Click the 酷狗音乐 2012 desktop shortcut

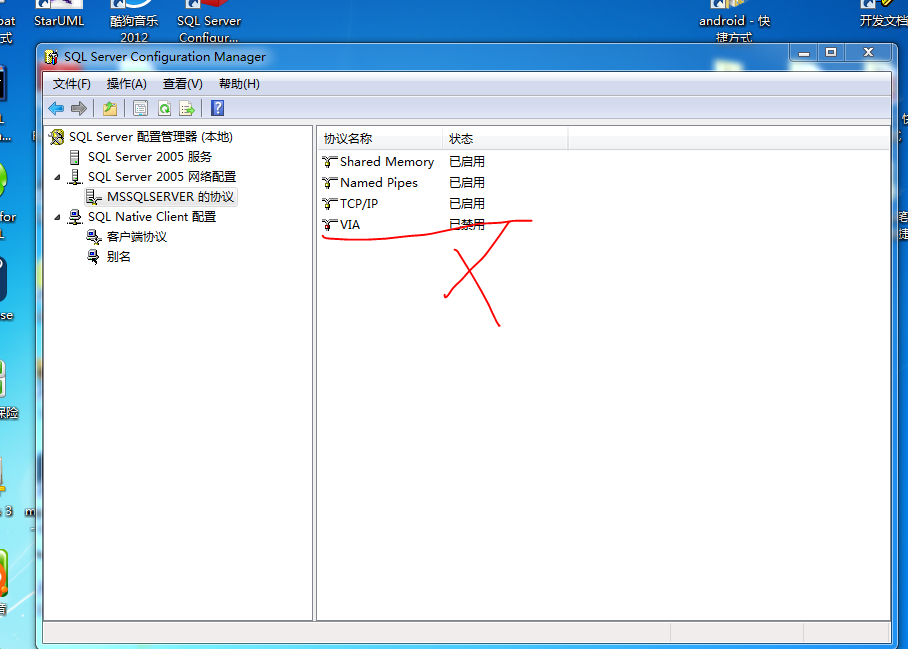134,22
